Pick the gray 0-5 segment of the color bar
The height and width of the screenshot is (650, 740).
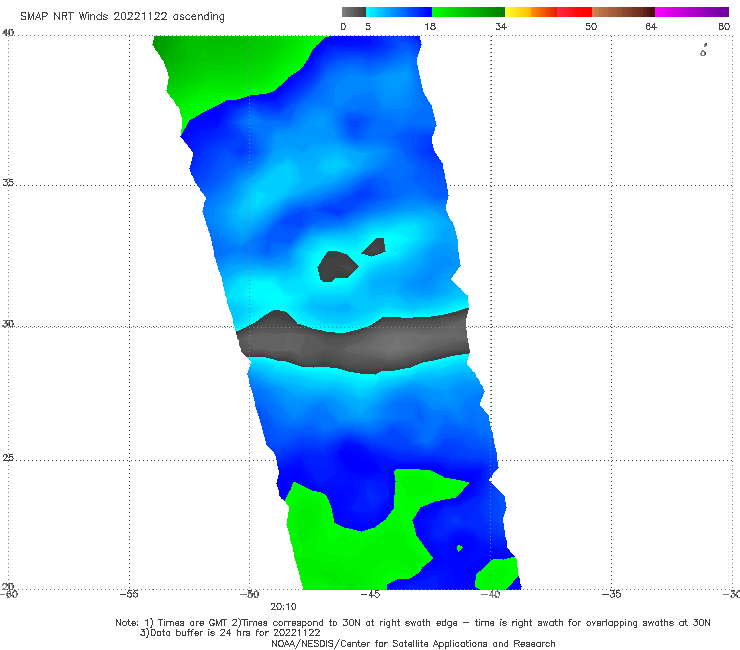click(354, 12)
